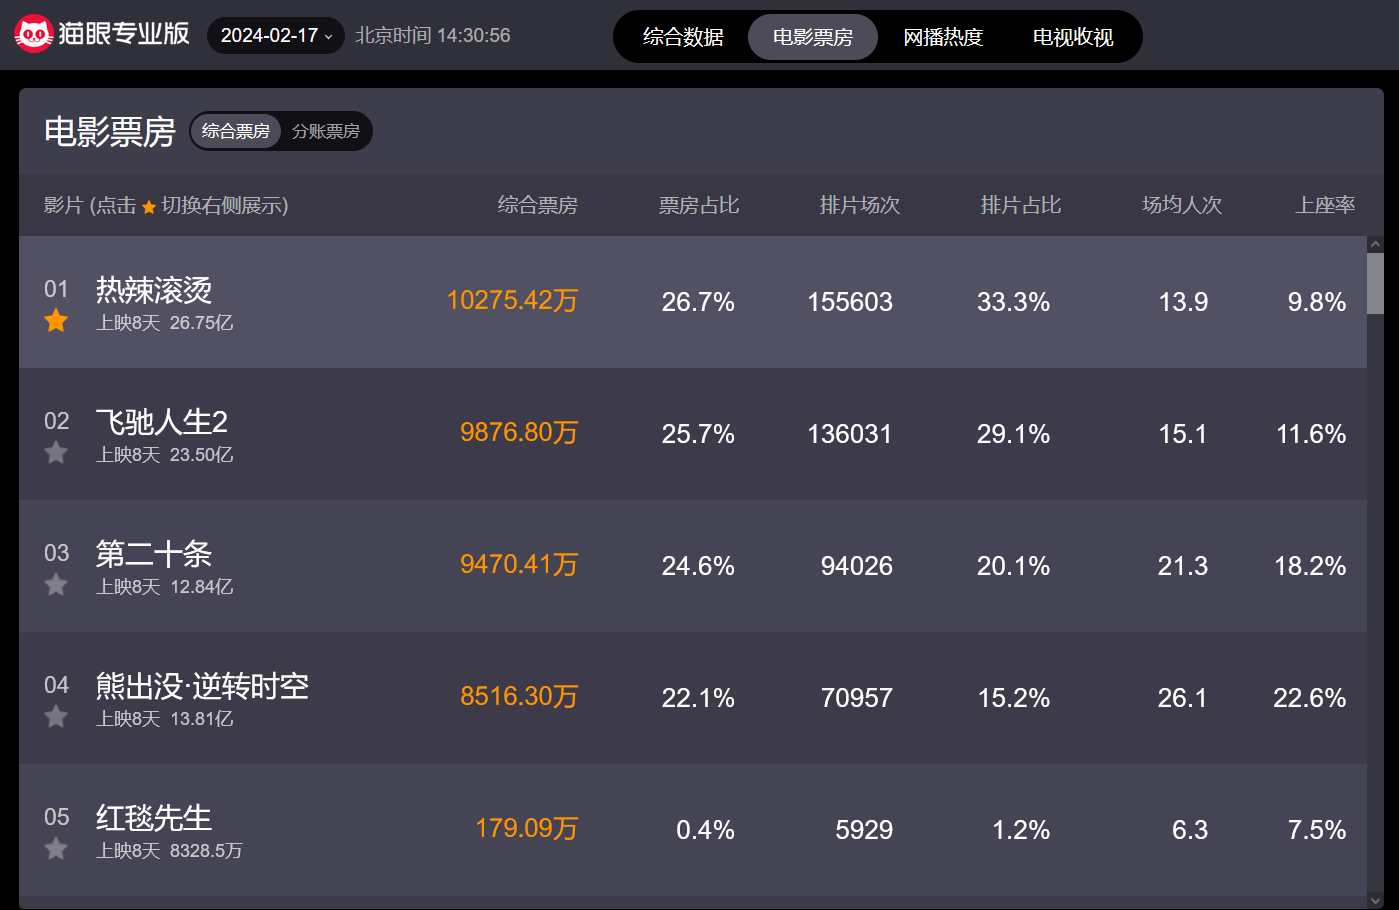Select the star for 飞驰人生2
1399x910 pixels.
pos(56,453)
